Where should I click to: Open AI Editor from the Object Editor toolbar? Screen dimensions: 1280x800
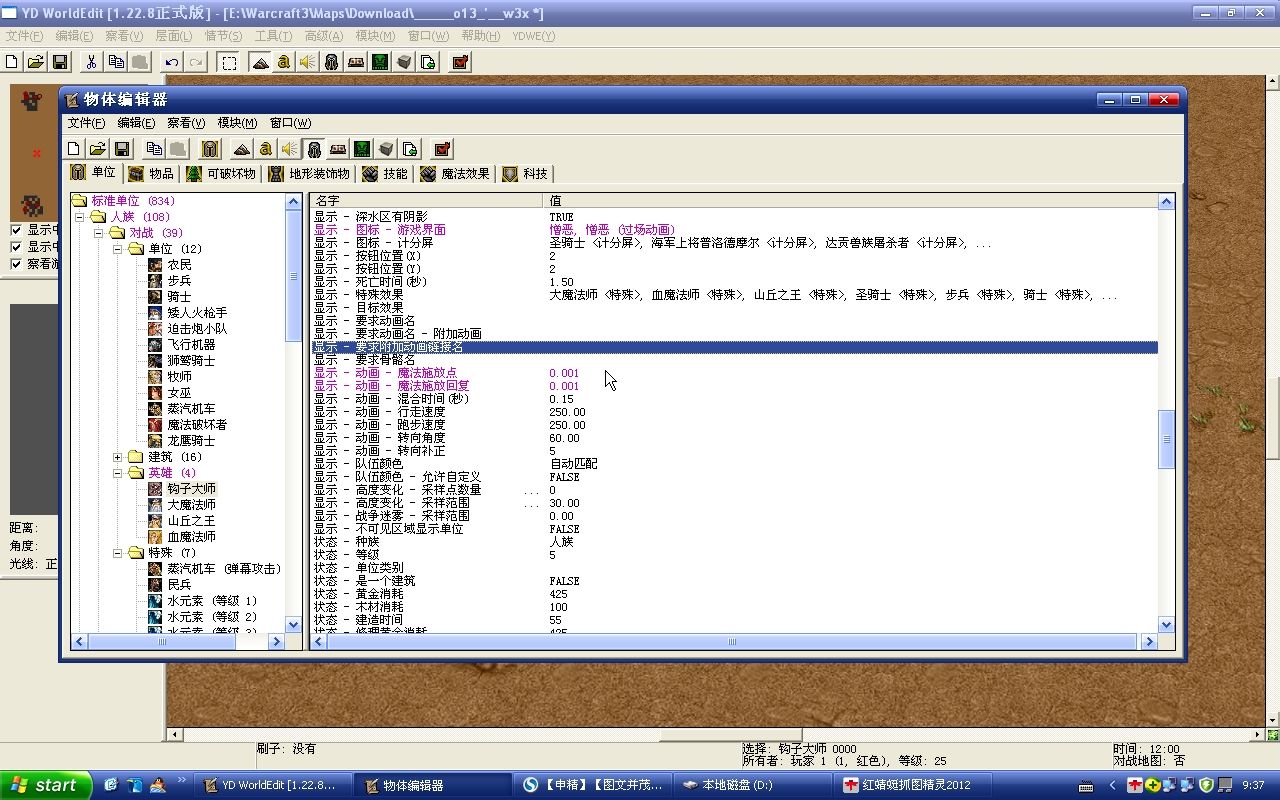point(362,149)
